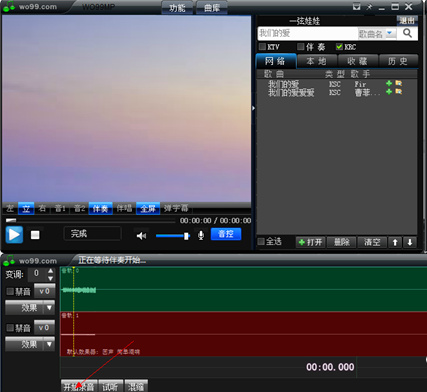Open the 歌曲名 search type dropdown
This screenshot has width=427, height=392.
tap(389, 33)
